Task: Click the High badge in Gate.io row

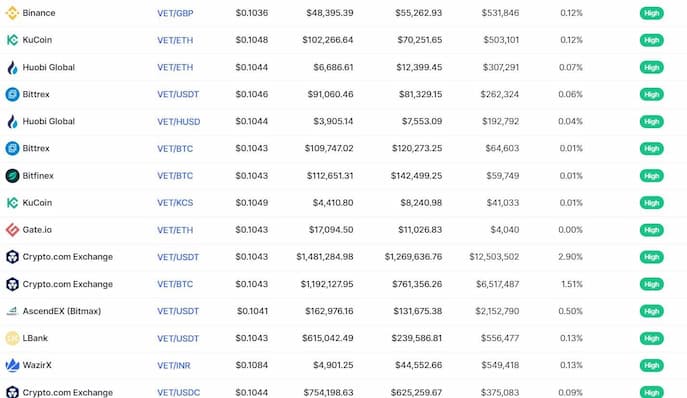Action: tap(652, 230)
